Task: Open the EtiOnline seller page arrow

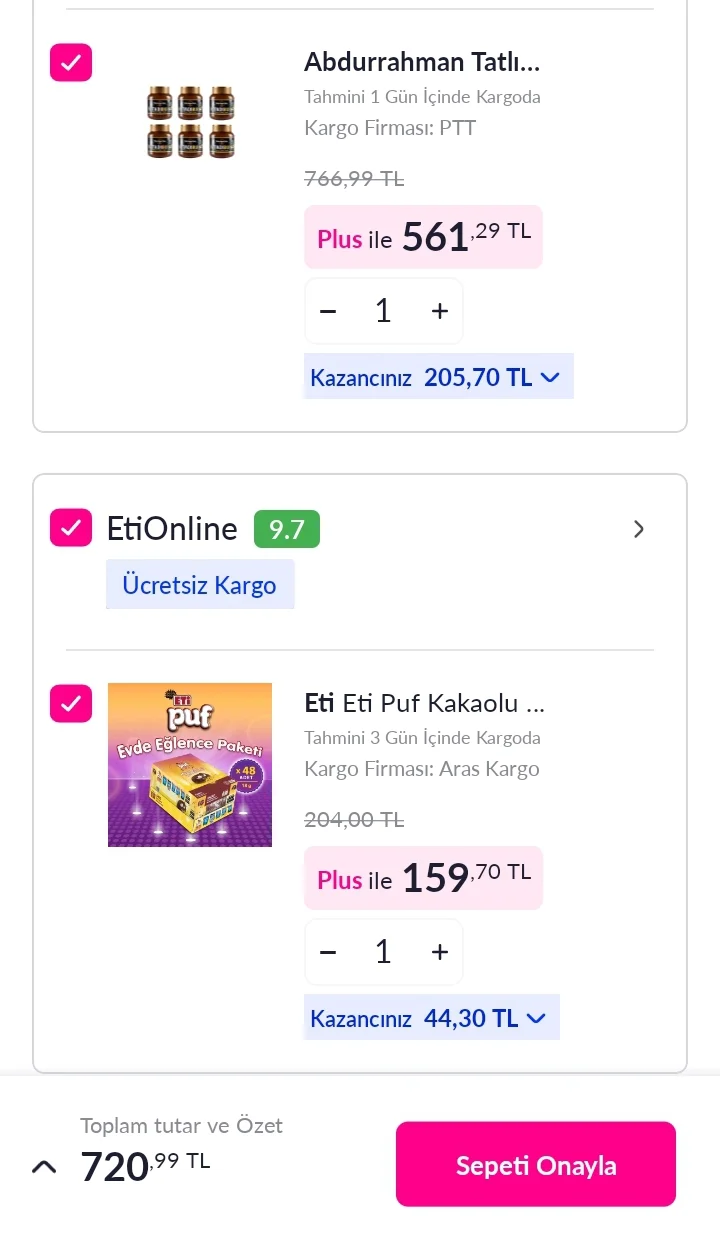Action: coord(639,529)
